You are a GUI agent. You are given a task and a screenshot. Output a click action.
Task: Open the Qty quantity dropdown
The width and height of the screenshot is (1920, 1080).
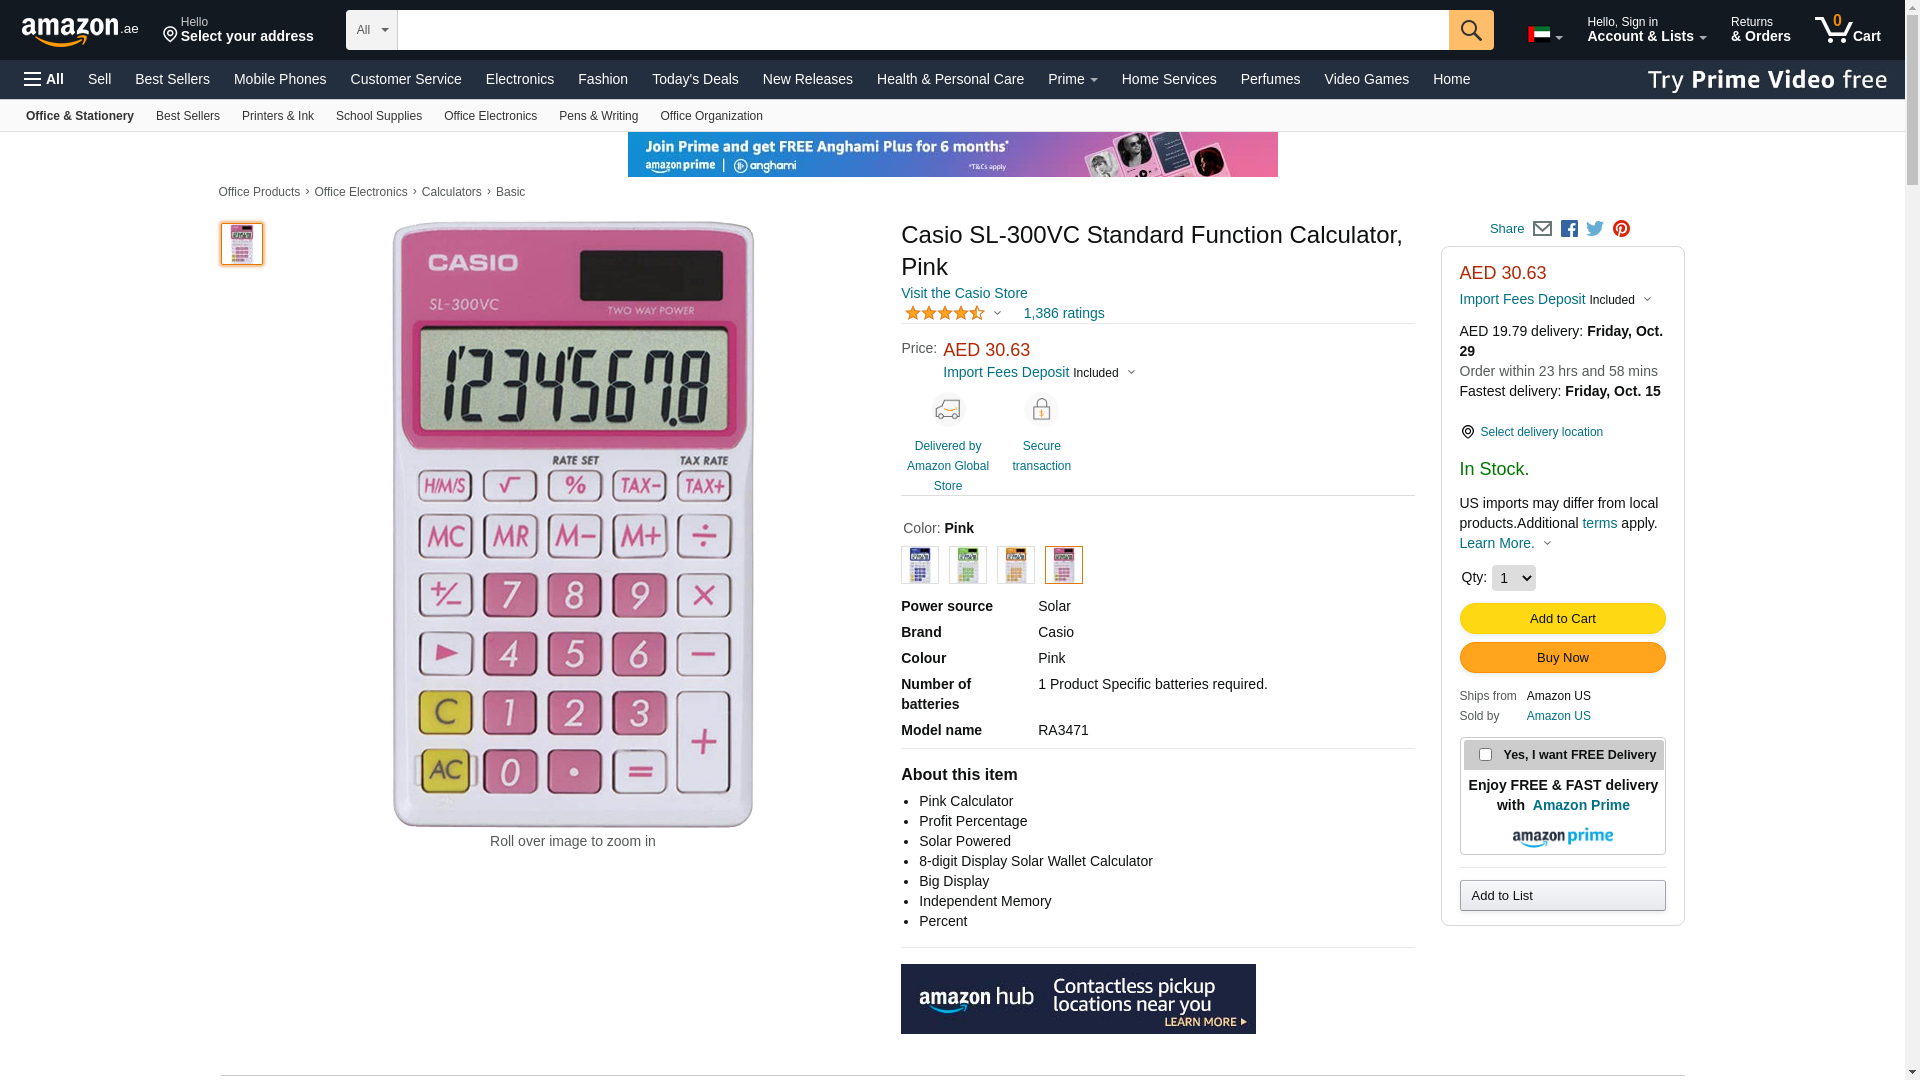(1513, 578)
